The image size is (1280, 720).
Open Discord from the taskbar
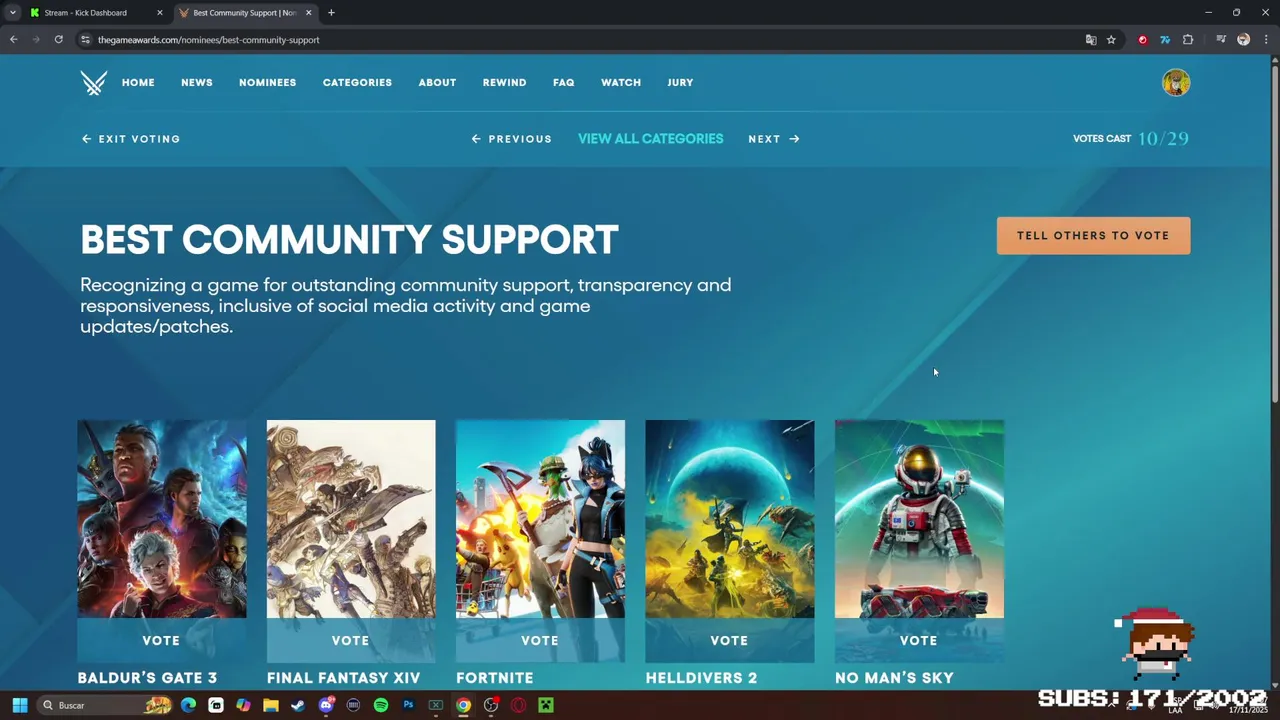326,705
